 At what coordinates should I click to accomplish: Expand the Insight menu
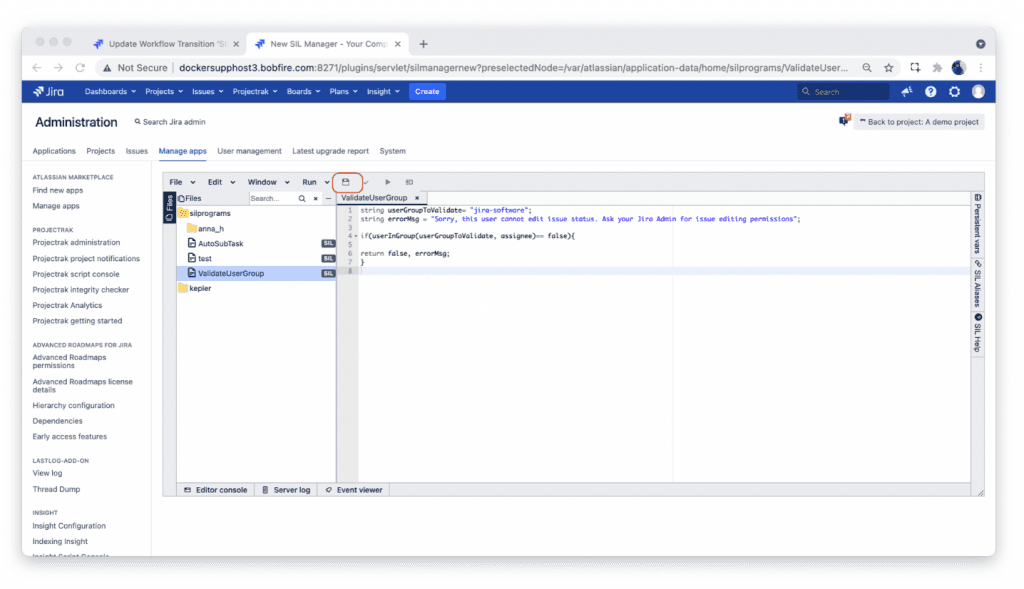383,91
